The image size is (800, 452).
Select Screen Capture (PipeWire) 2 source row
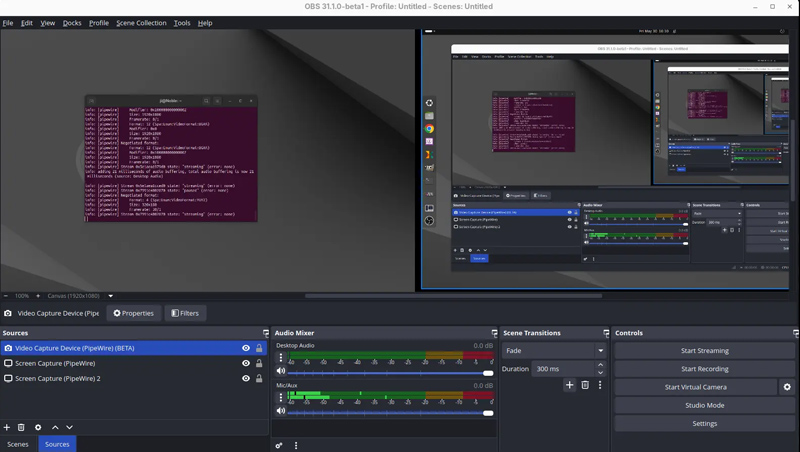point(134,379)
